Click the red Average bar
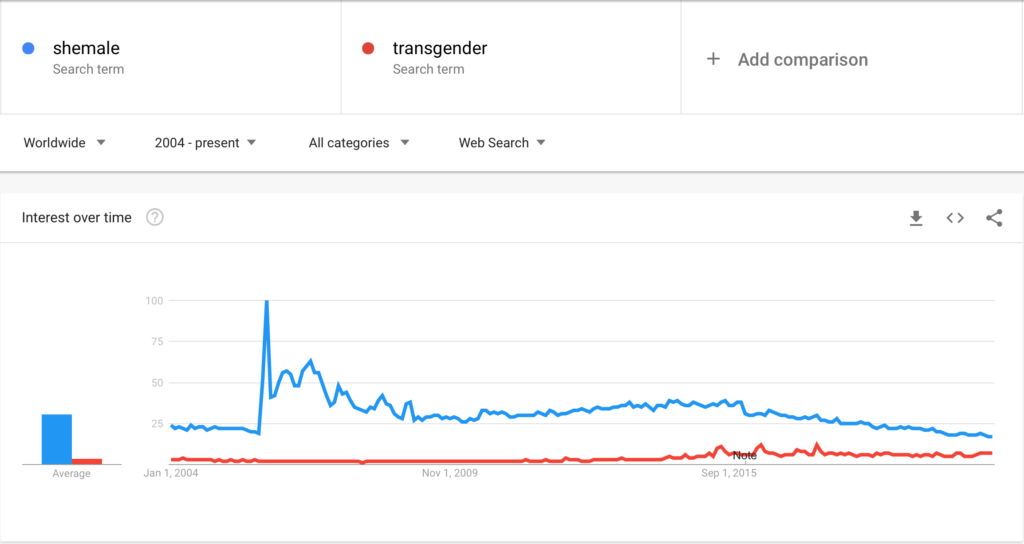 [87, 461]
